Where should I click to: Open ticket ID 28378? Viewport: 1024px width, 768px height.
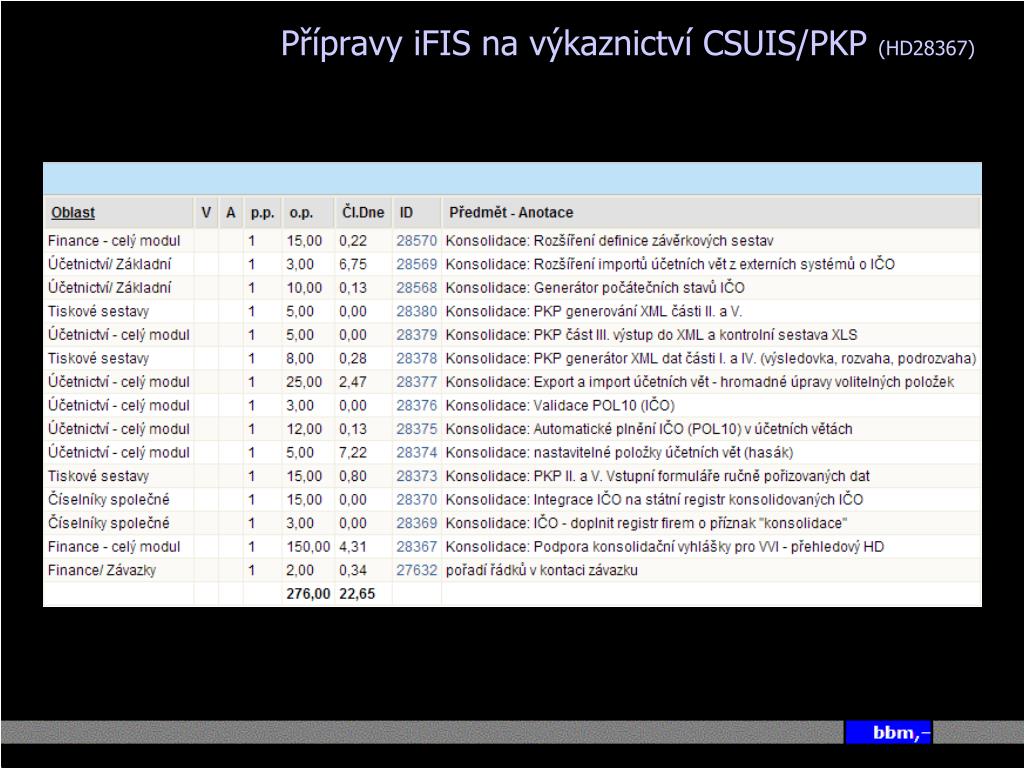[x=416, y=359]
